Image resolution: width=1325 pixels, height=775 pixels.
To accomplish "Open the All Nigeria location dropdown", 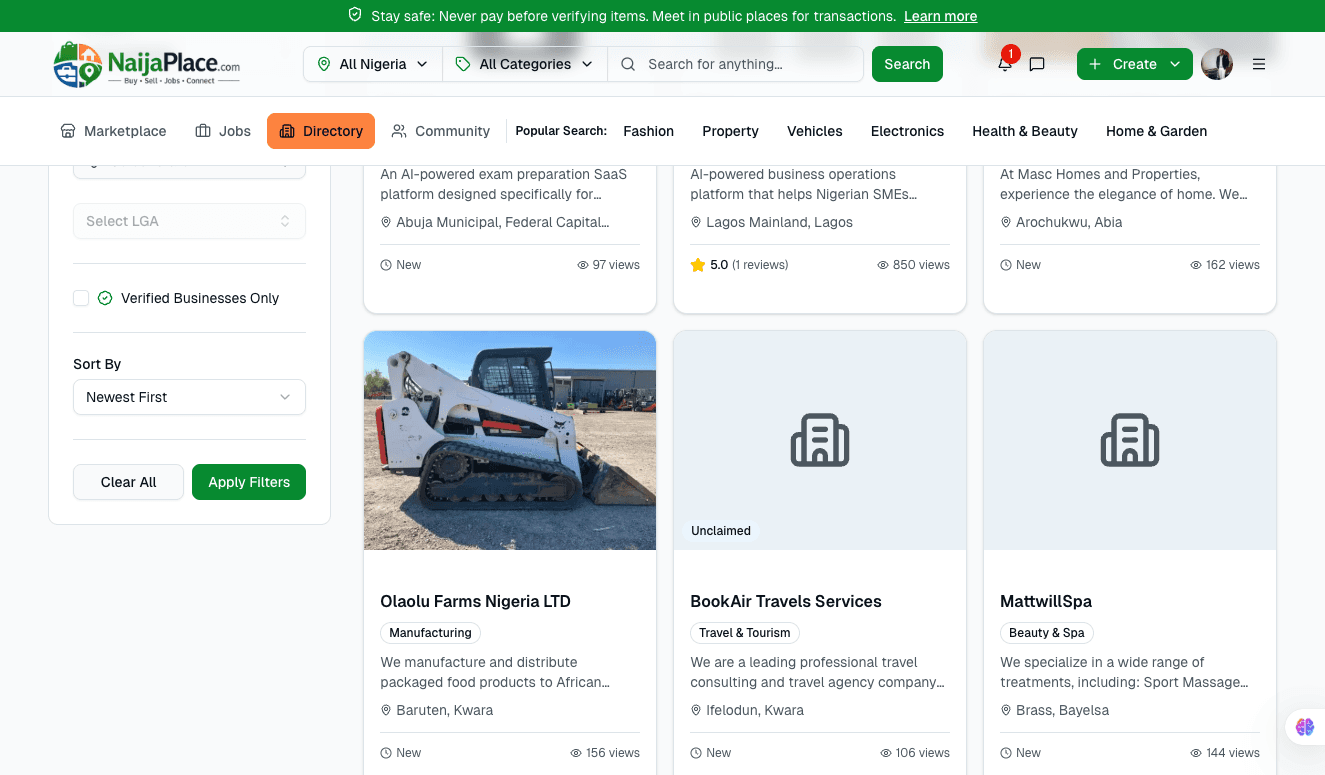I will 372,64.
